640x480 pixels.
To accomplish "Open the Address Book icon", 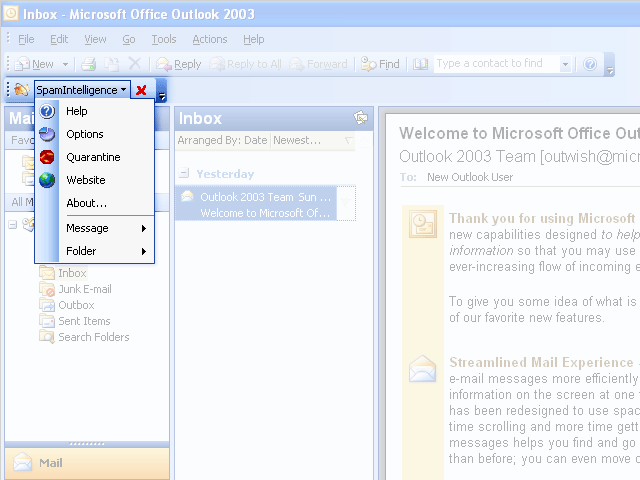I will (x=420, y=64).
